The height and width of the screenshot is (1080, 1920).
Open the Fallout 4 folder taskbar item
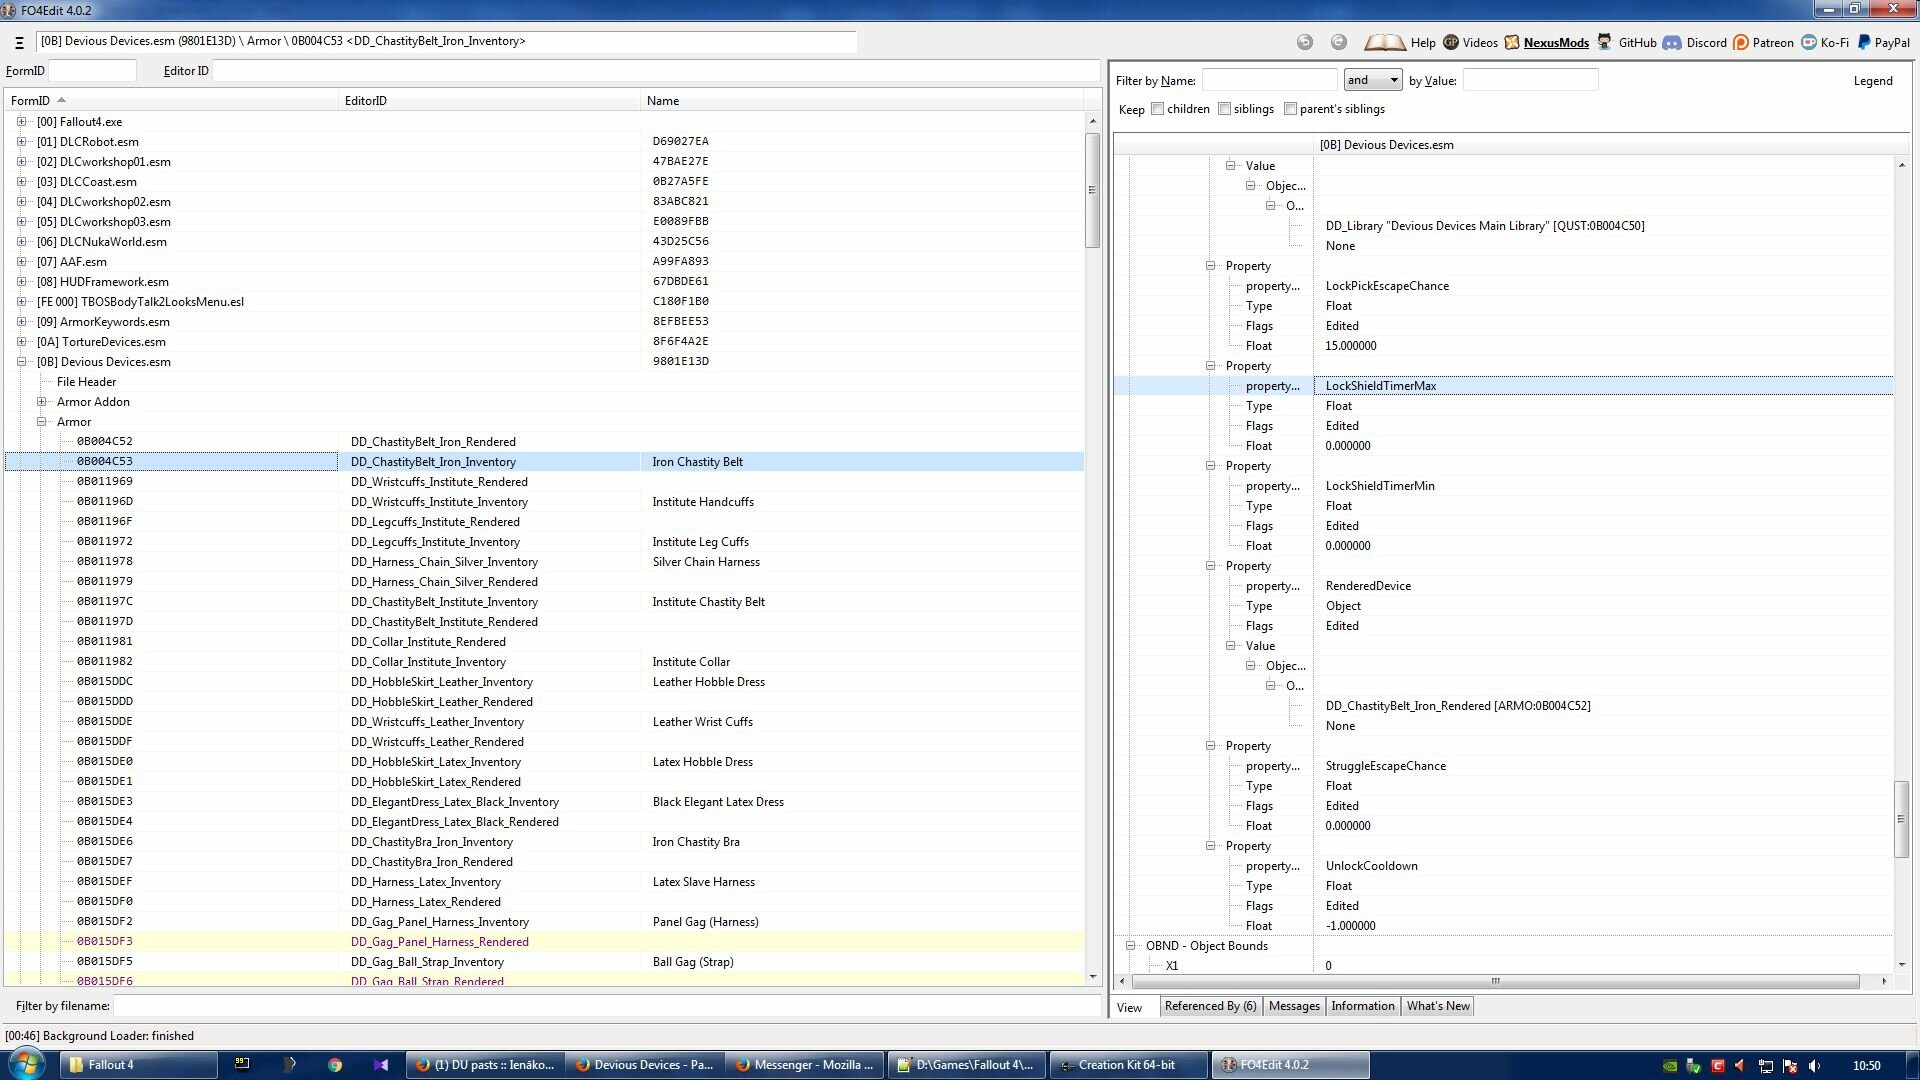pyautogui.click(x=138, y=1065)
